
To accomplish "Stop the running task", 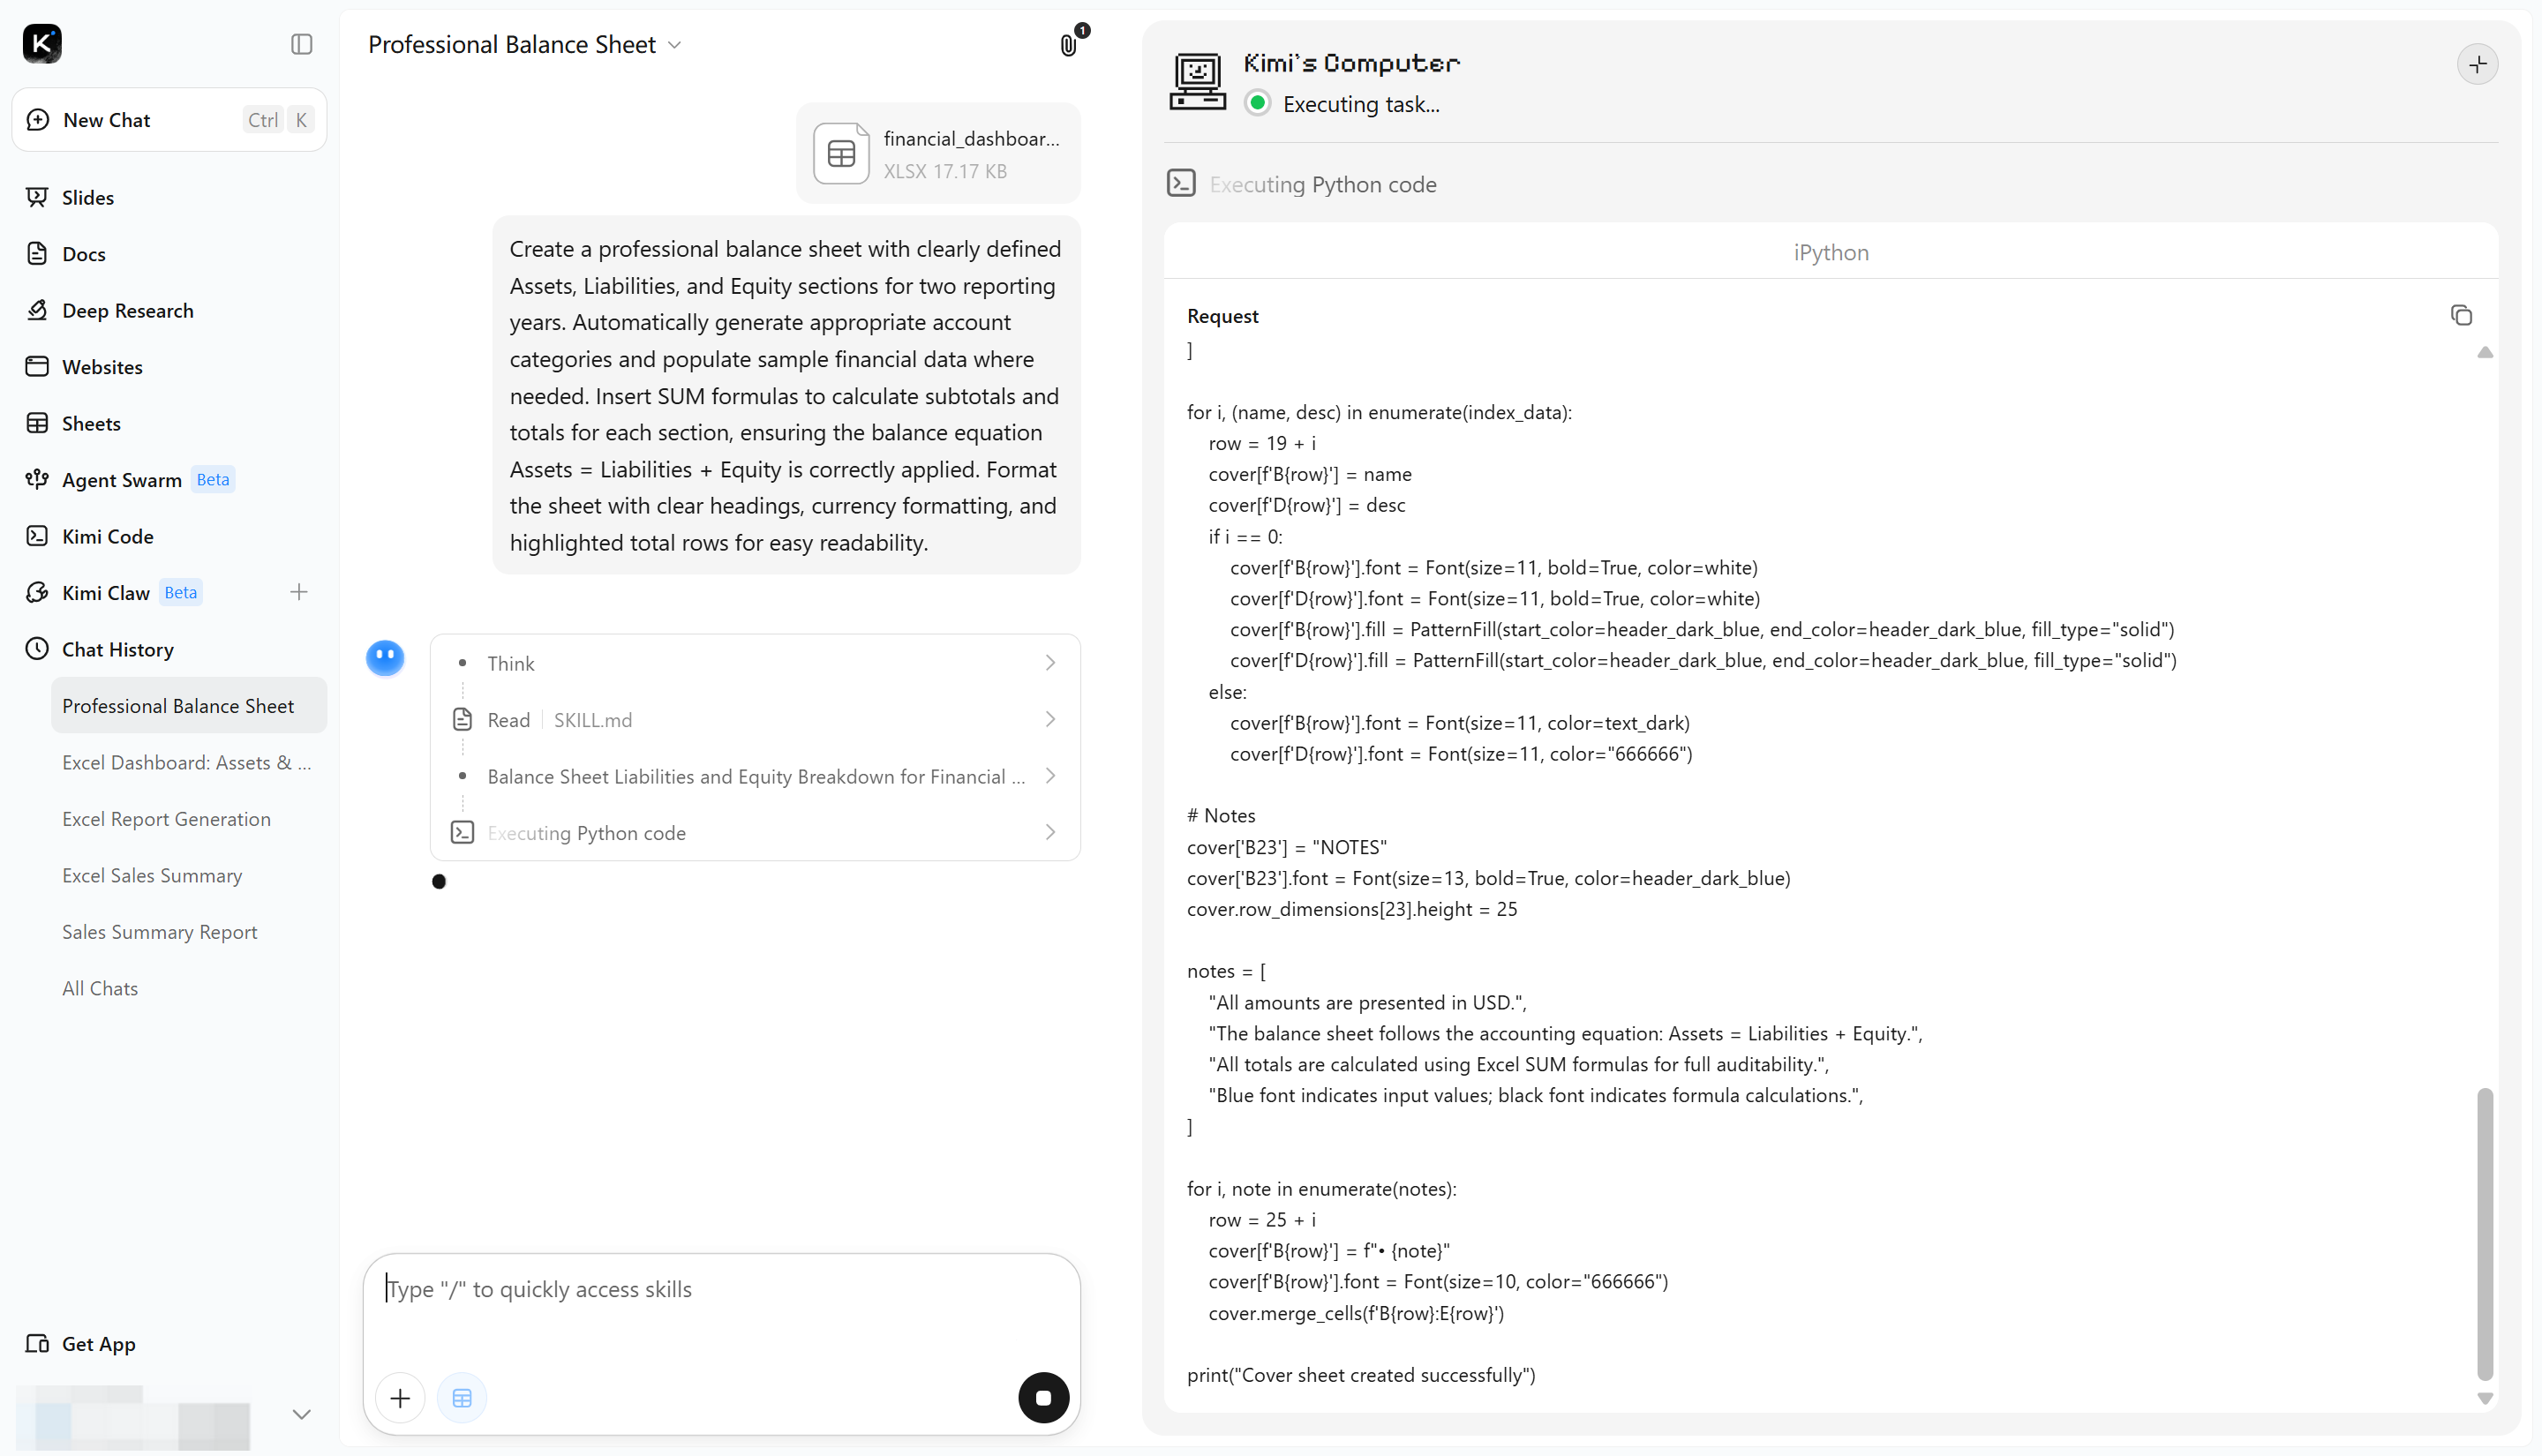I will click(x=1043, y=1397).
